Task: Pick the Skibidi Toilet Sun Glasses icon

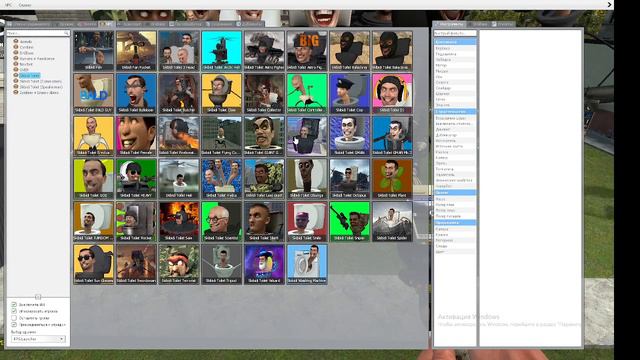Action: click(x=94, y=264)
